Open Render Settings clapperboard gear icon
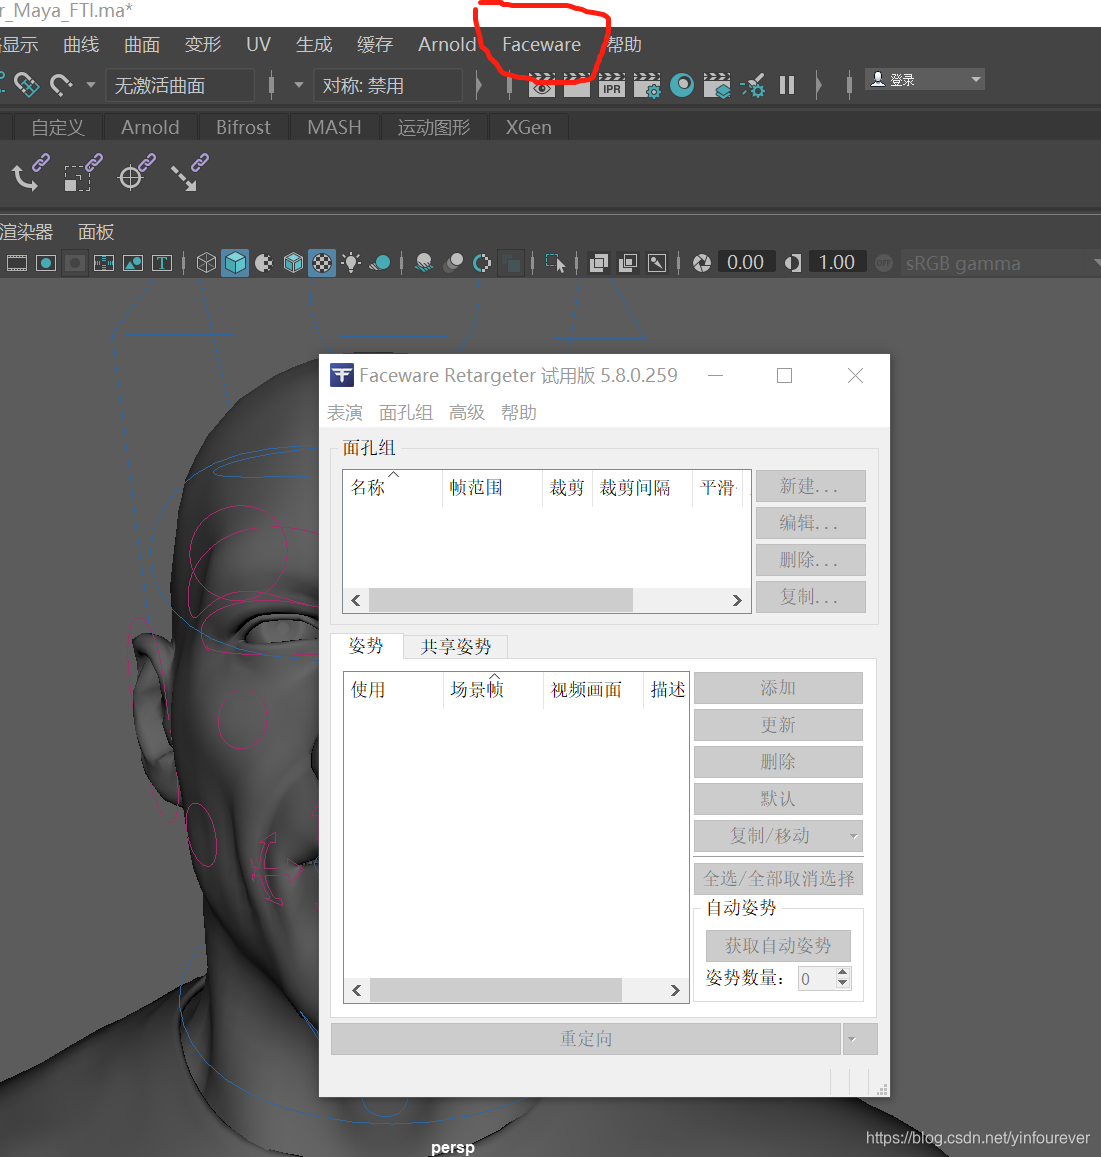This screenshot has width=1101, height=1157. 647,86
